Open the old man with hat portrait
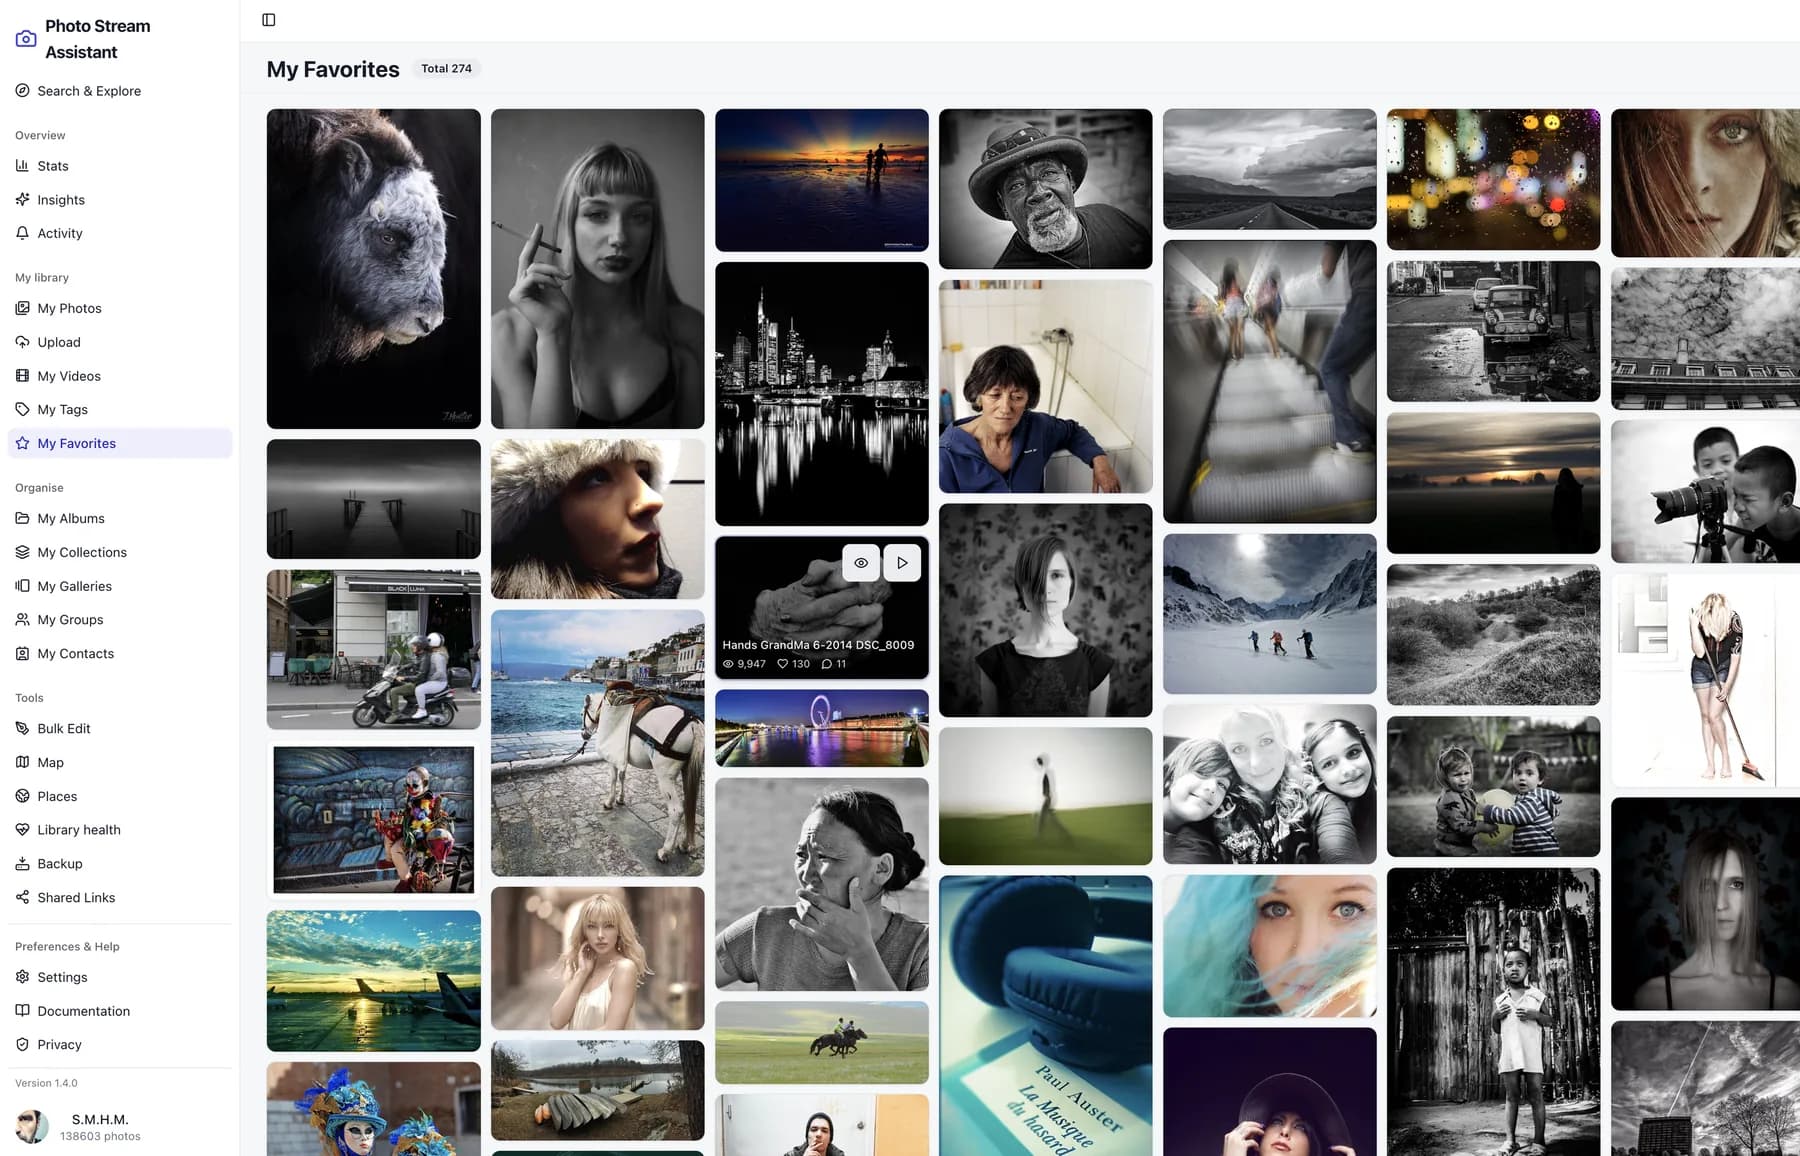Image resolution: width=1800 pixels, height=1156 pixels. (x=1046, y=189)
